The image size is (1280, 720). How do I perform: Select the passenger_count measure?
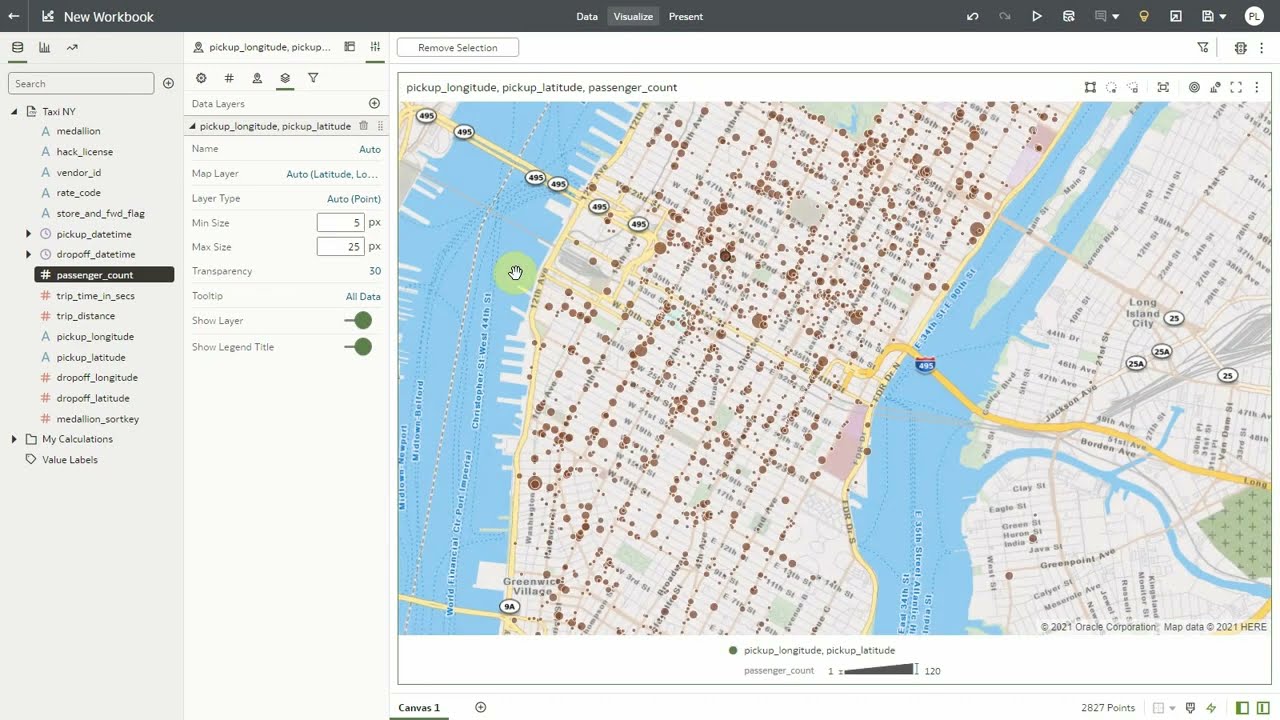pyautogui.click(x=104, y=274)
